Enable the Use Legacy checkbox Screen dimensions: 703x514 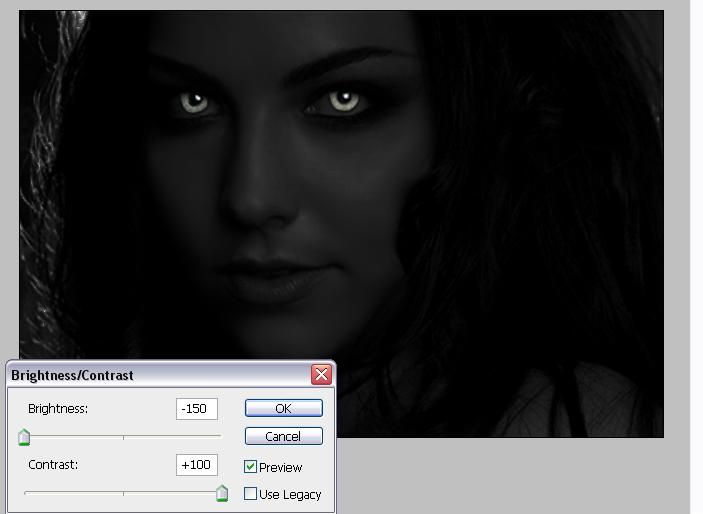[x=251, y=494]
